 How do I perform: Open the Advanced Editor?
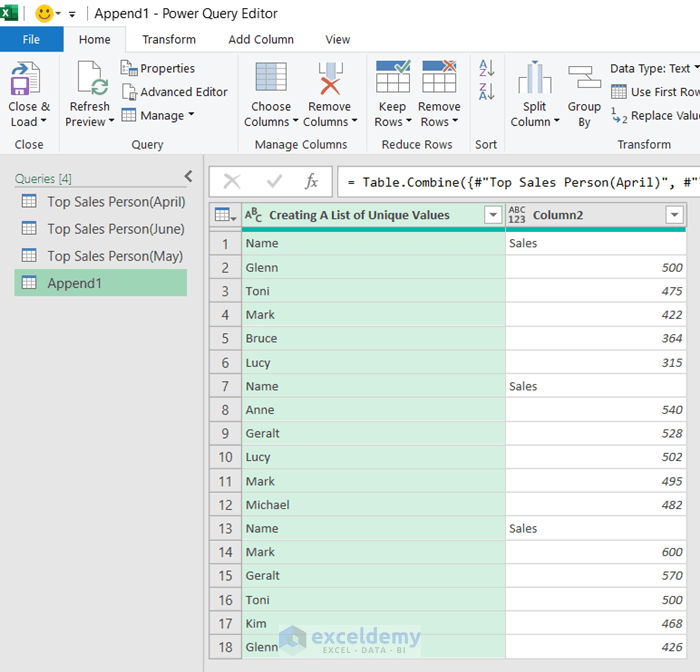pos(175,92)
